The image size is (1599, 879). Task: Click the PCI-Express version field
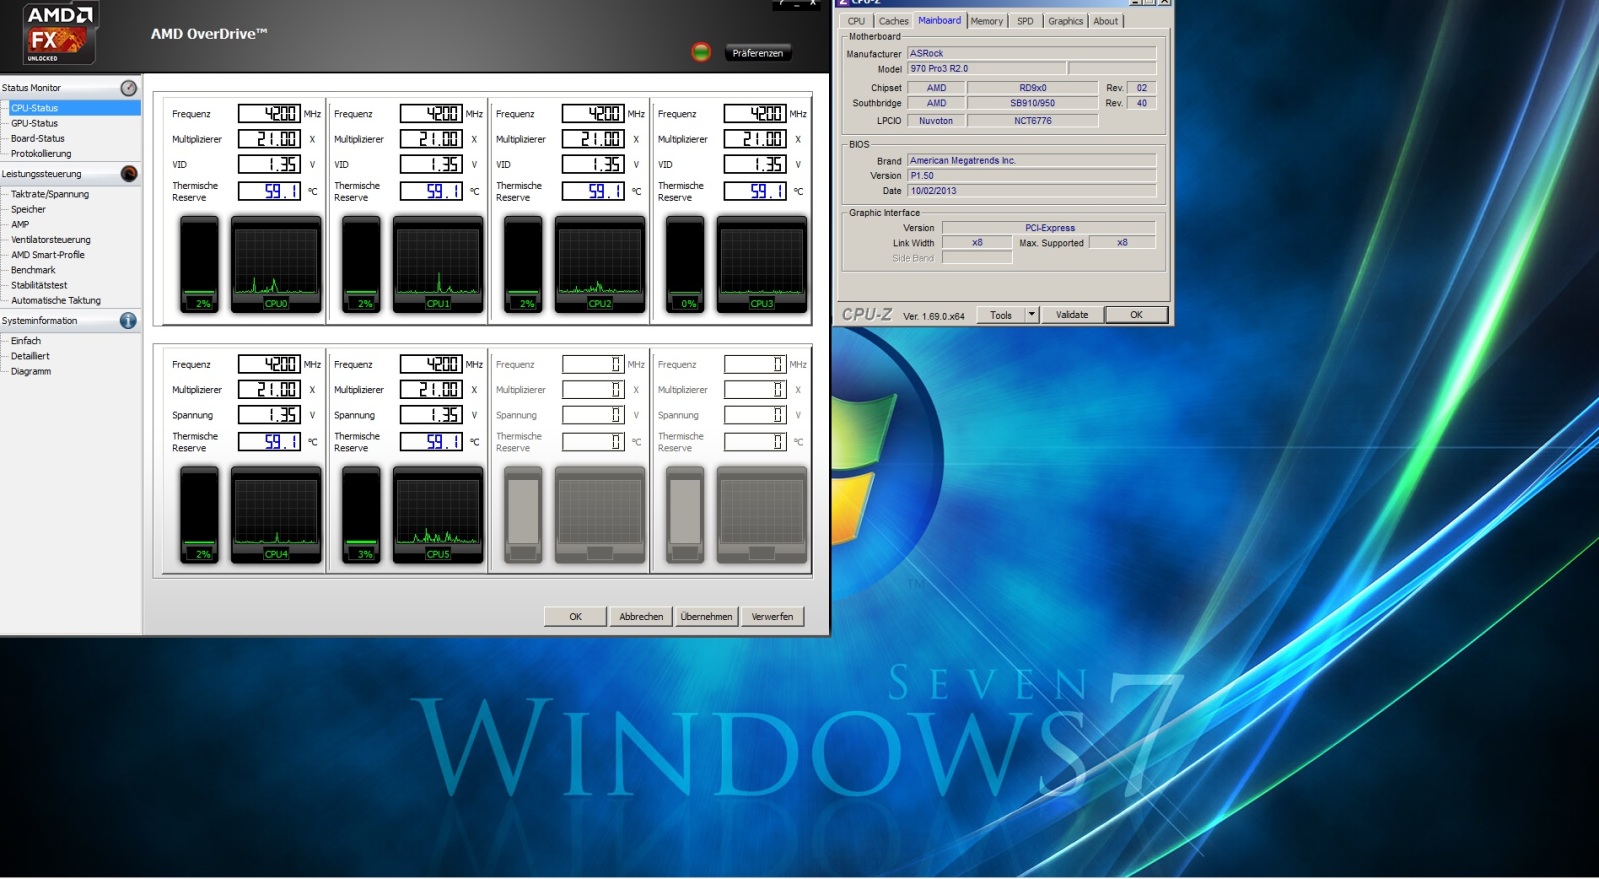[x=1049, y=228]
